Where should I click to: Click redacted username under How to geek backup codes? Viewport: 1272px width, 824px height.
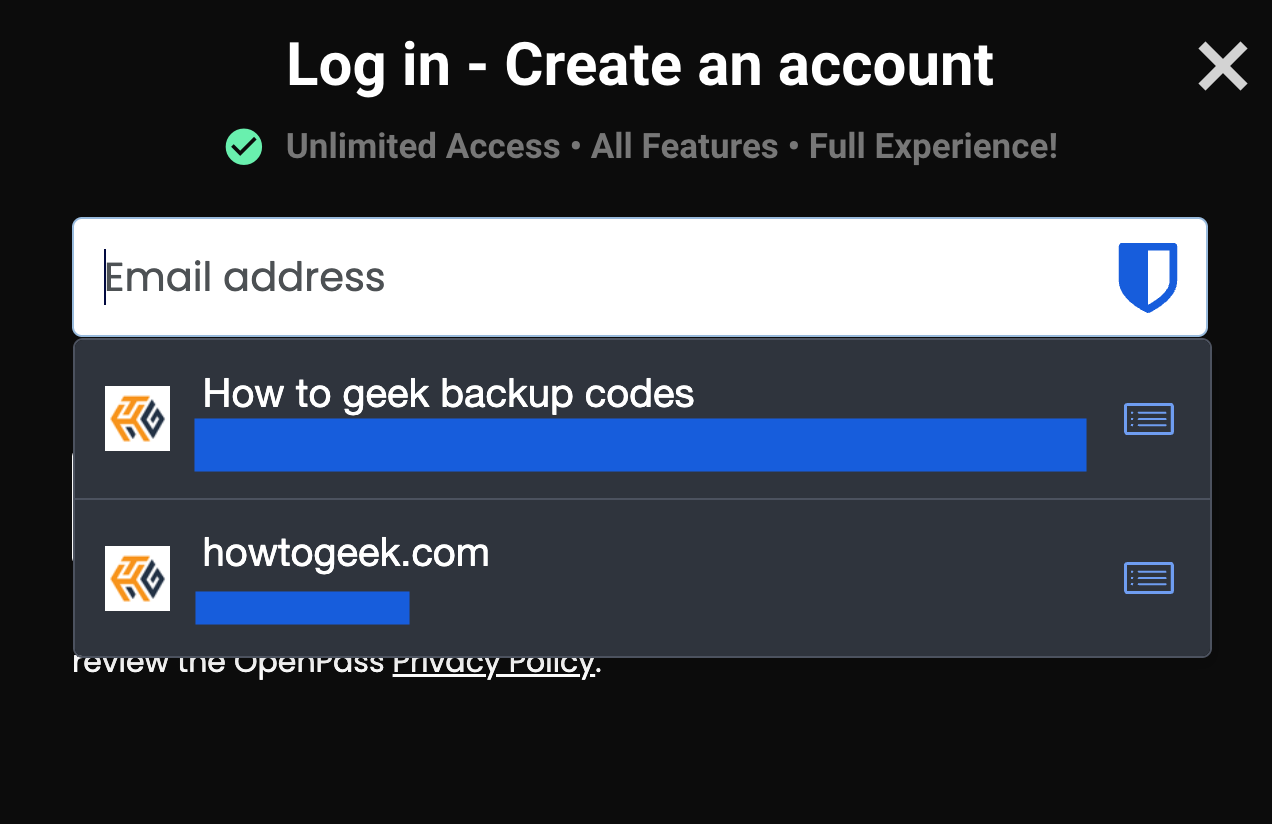click(x=640, y=445)
